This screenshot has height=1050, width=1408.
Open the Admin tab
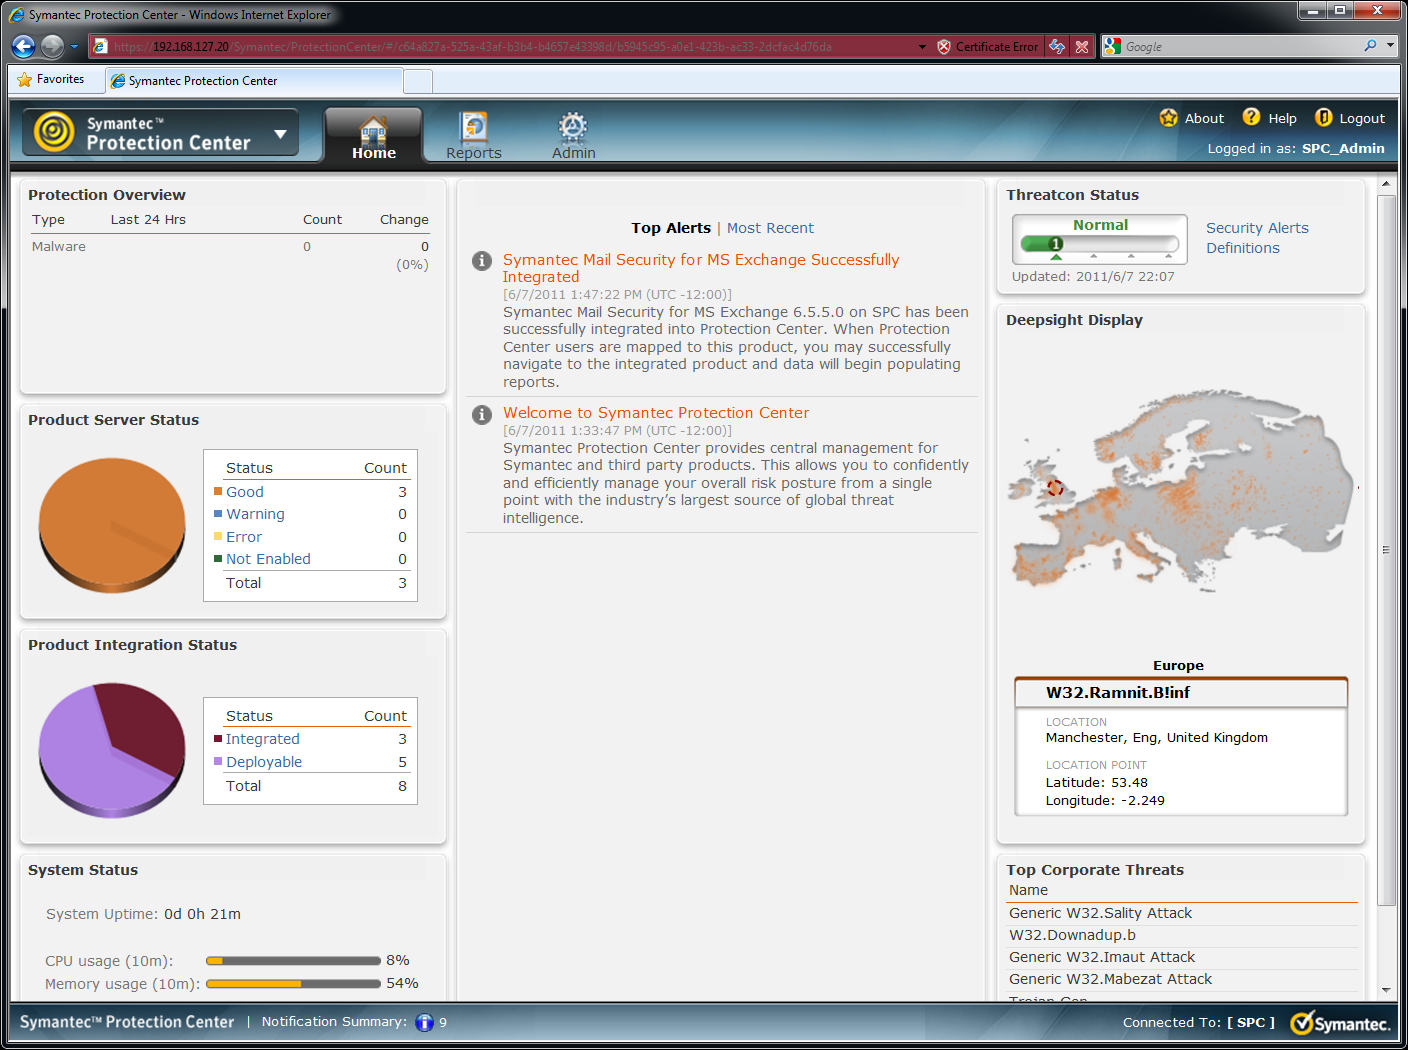pyautogui.click(x=573, y=136)
